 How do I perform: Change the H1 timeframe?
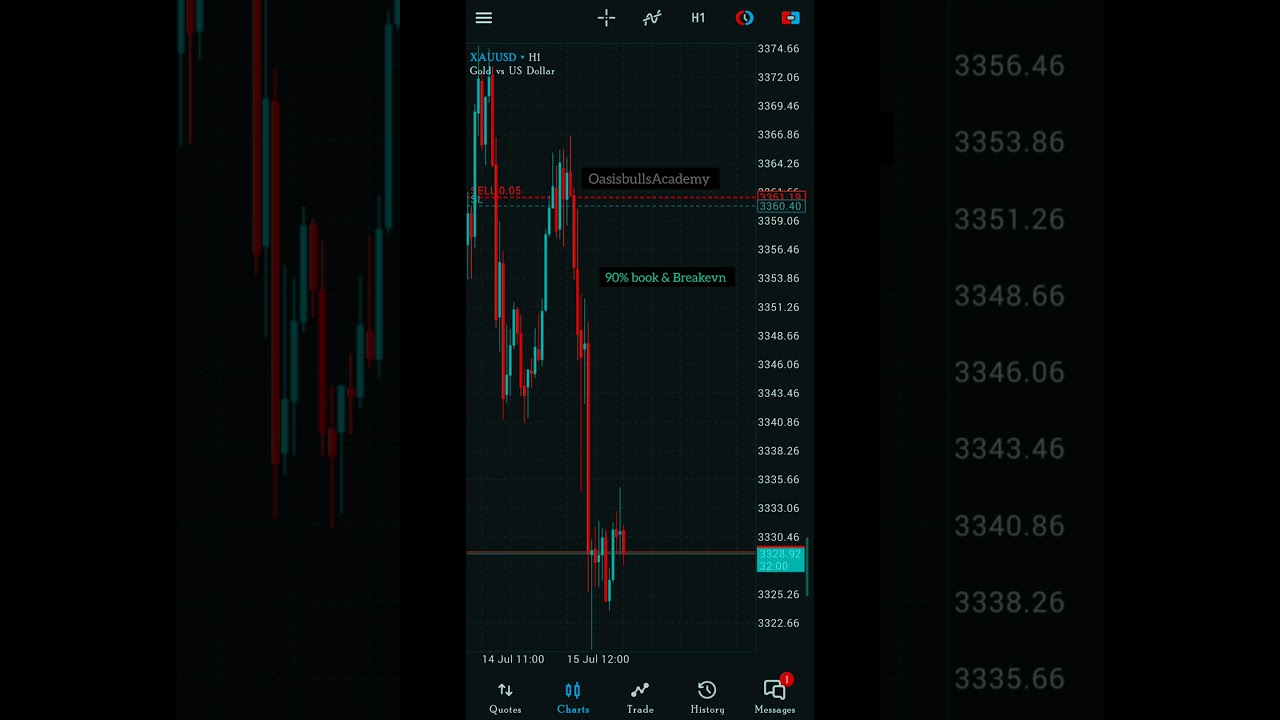point(698,18)
